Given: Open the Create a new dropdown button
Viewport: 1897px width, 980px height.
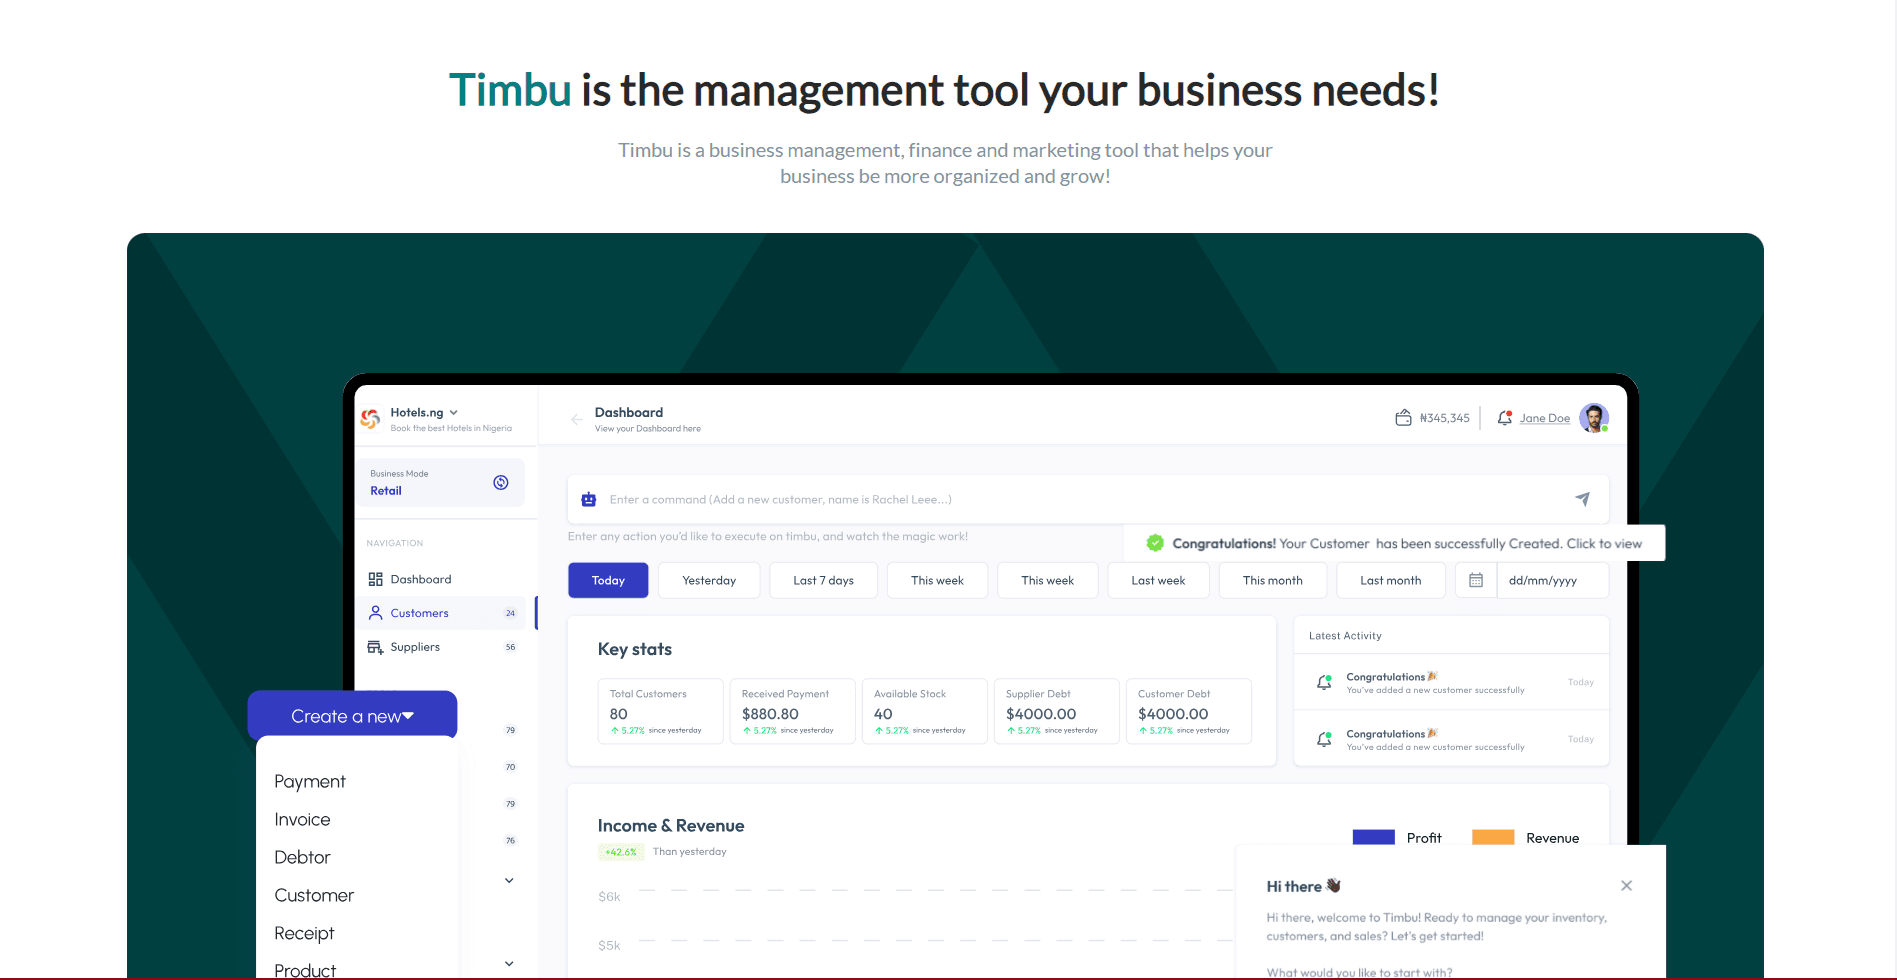Looking at the screenshot, I should [x=352, y=716].
